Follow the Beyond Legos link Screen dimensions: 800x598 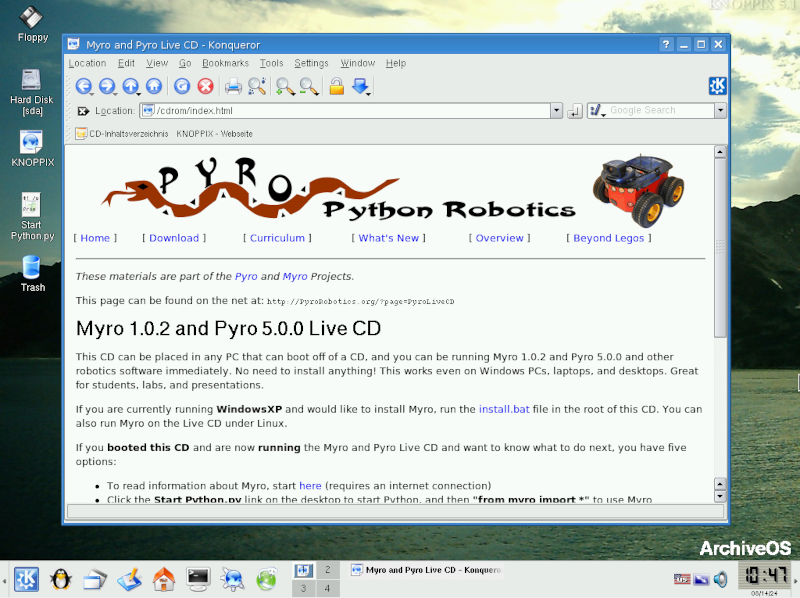click(609, 238)
